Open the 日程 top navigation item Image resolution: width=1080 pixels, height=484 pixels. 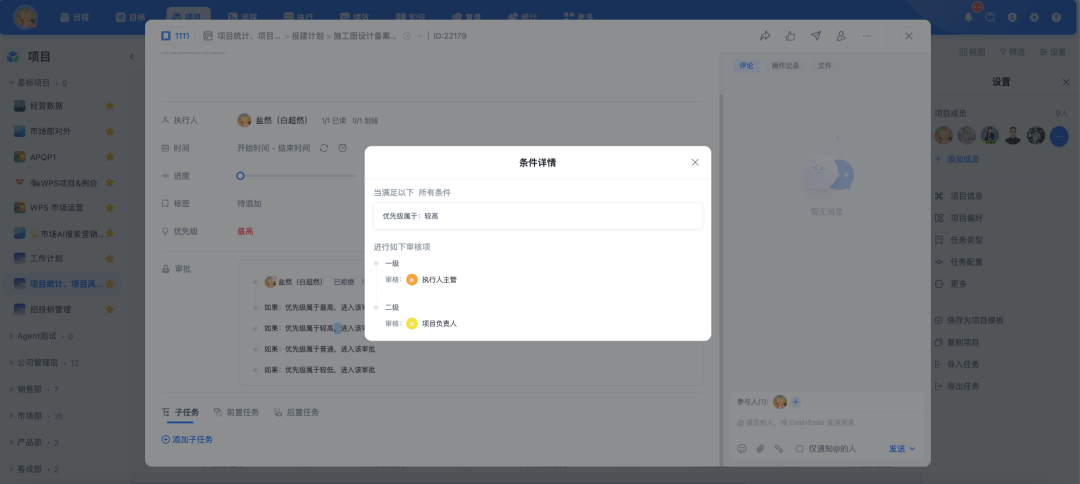[74, 17]
